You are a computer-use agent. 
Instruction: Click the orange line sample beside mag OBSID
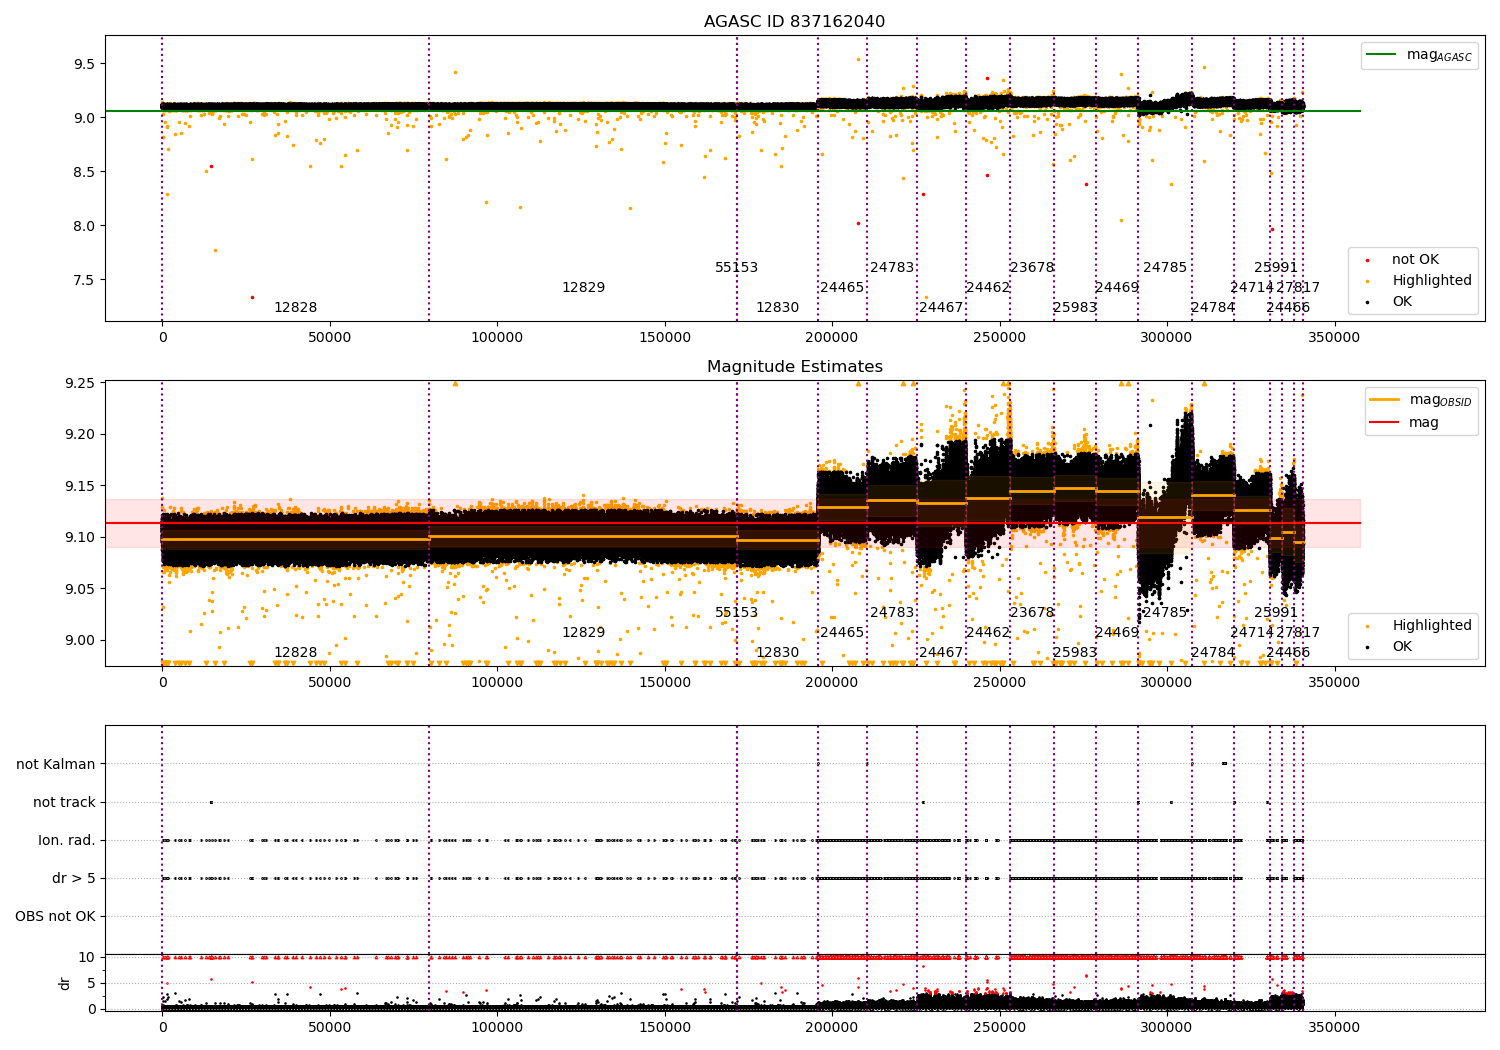click(1385, 400)
